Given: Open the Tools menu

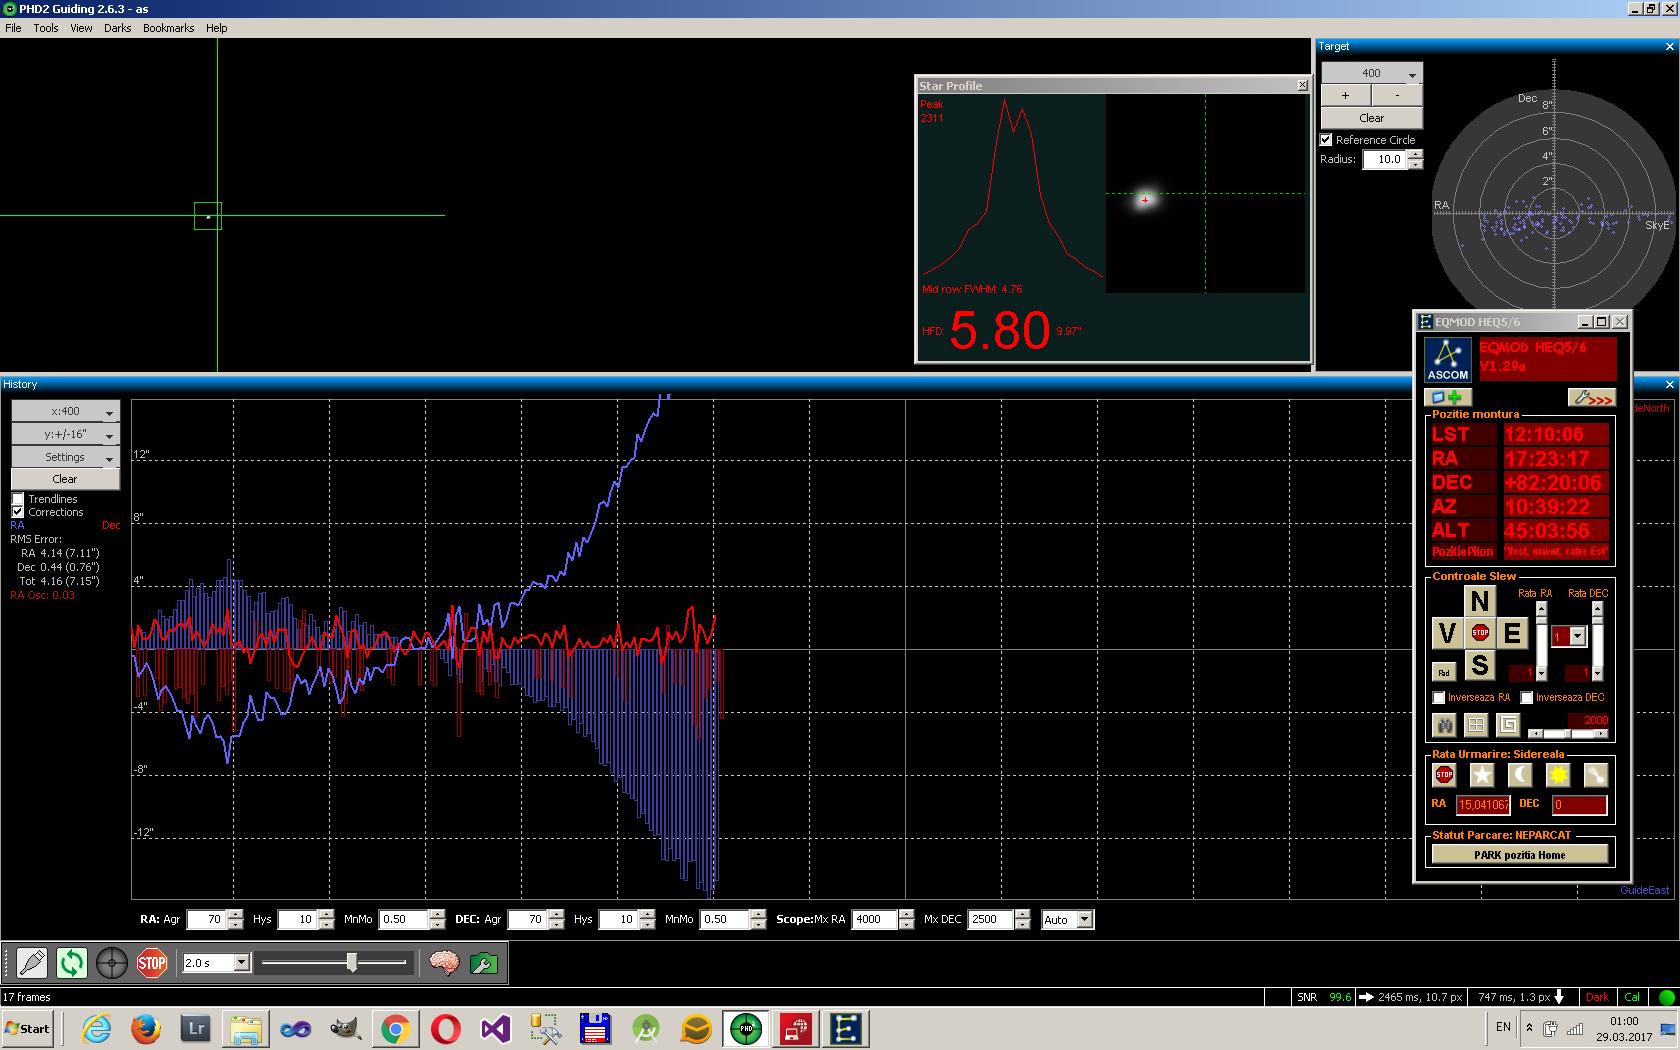Looking at the screenshot, I should pos(46,28).
